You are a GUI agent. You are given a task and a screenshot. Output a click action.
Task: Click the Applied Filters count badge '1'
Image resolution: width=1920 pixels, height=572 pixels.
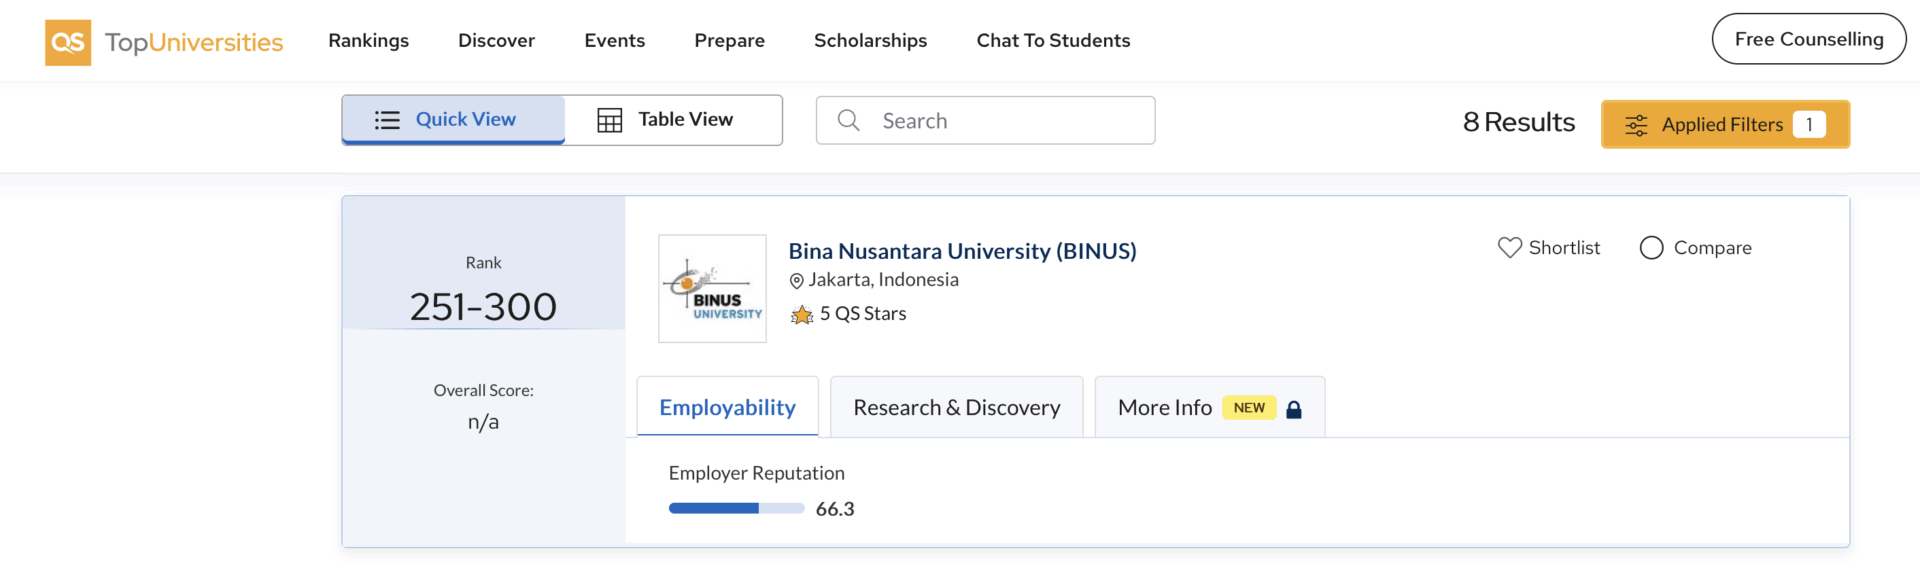pyautogui.click(x=1810, y=125)
